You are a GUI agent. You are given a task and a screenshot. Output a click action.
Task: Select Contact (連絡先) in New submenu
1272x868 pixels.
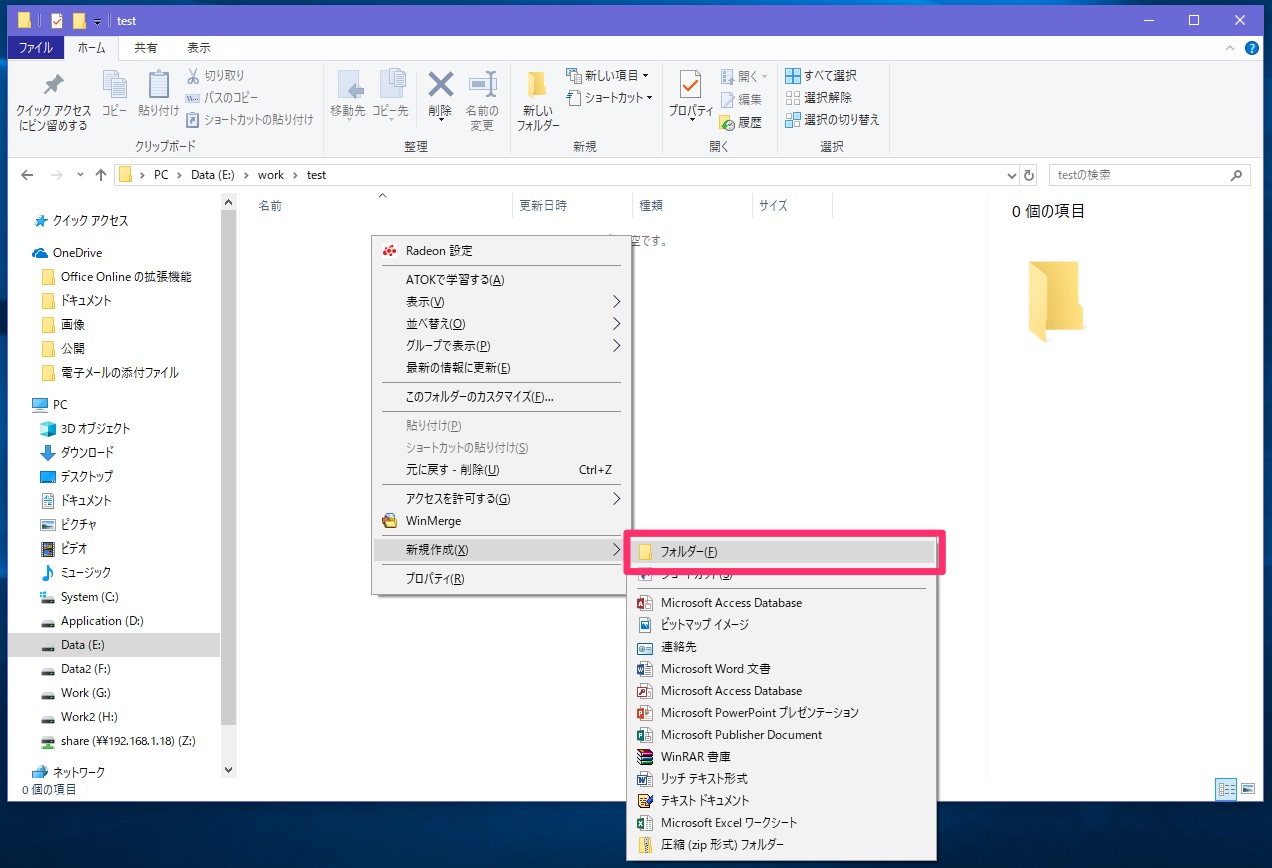coord(782,646)
